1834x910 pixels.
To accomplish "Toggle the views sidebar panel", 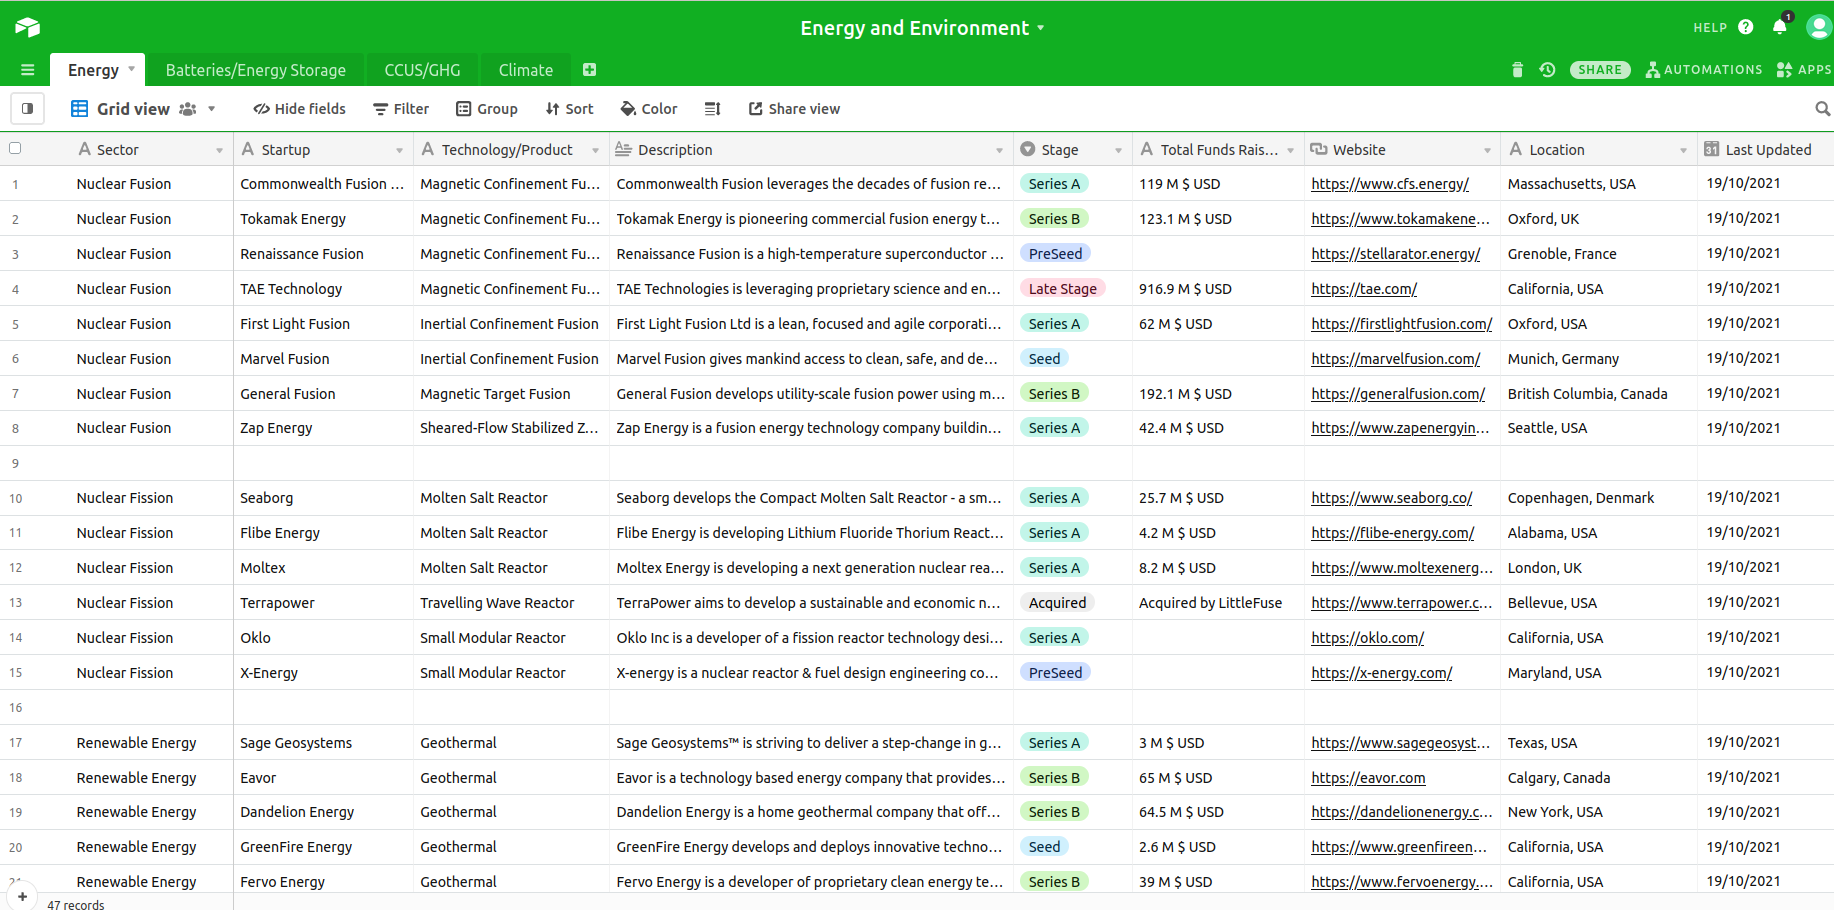I will point(27,108).
